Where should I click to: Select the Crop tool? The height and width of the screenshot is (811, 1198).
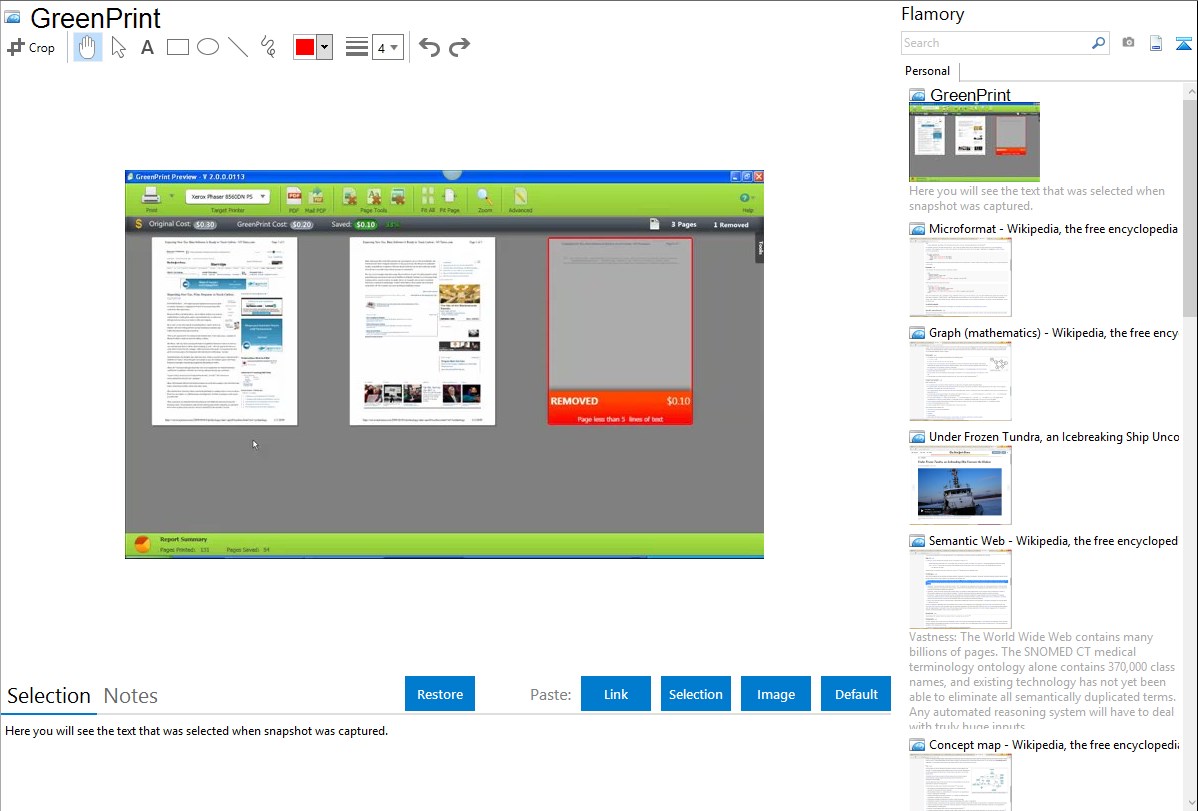[x=31, y=47]
